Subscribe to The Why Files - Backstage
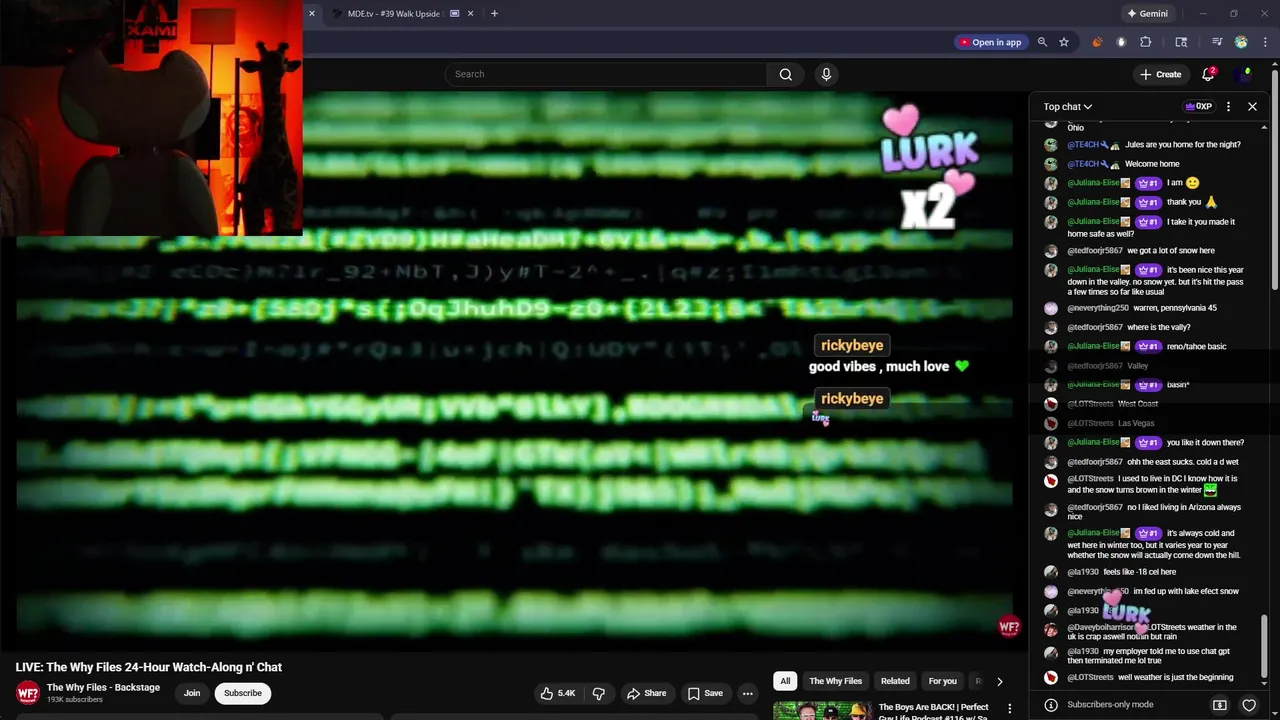Screen dimensions: 1280x720 point(243,693)
